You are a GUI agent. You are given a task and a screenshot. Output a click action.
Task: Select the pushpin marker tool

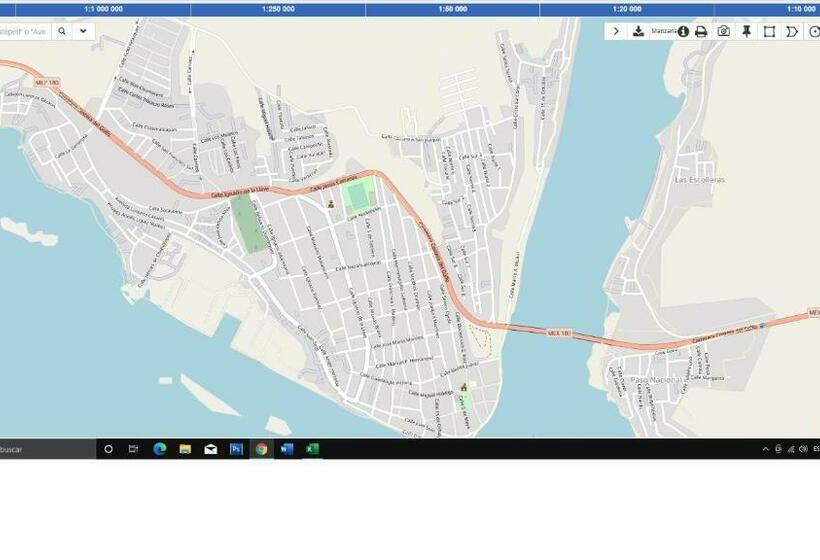click(x=746, y=31)
